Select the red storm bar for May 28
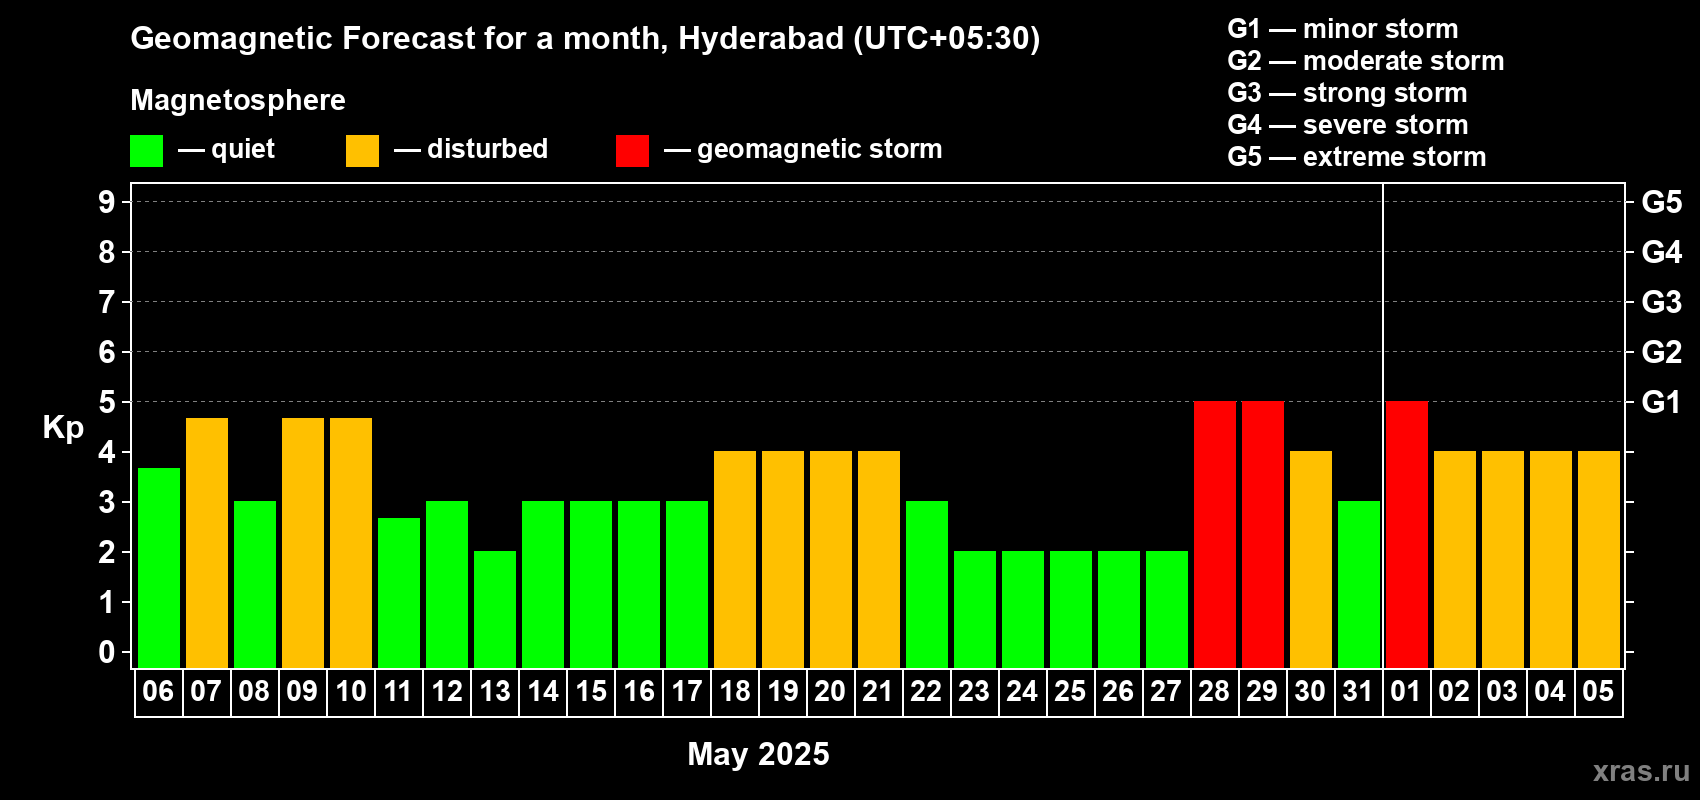This screenshot has width=1700, height=800. [1215, 534]
